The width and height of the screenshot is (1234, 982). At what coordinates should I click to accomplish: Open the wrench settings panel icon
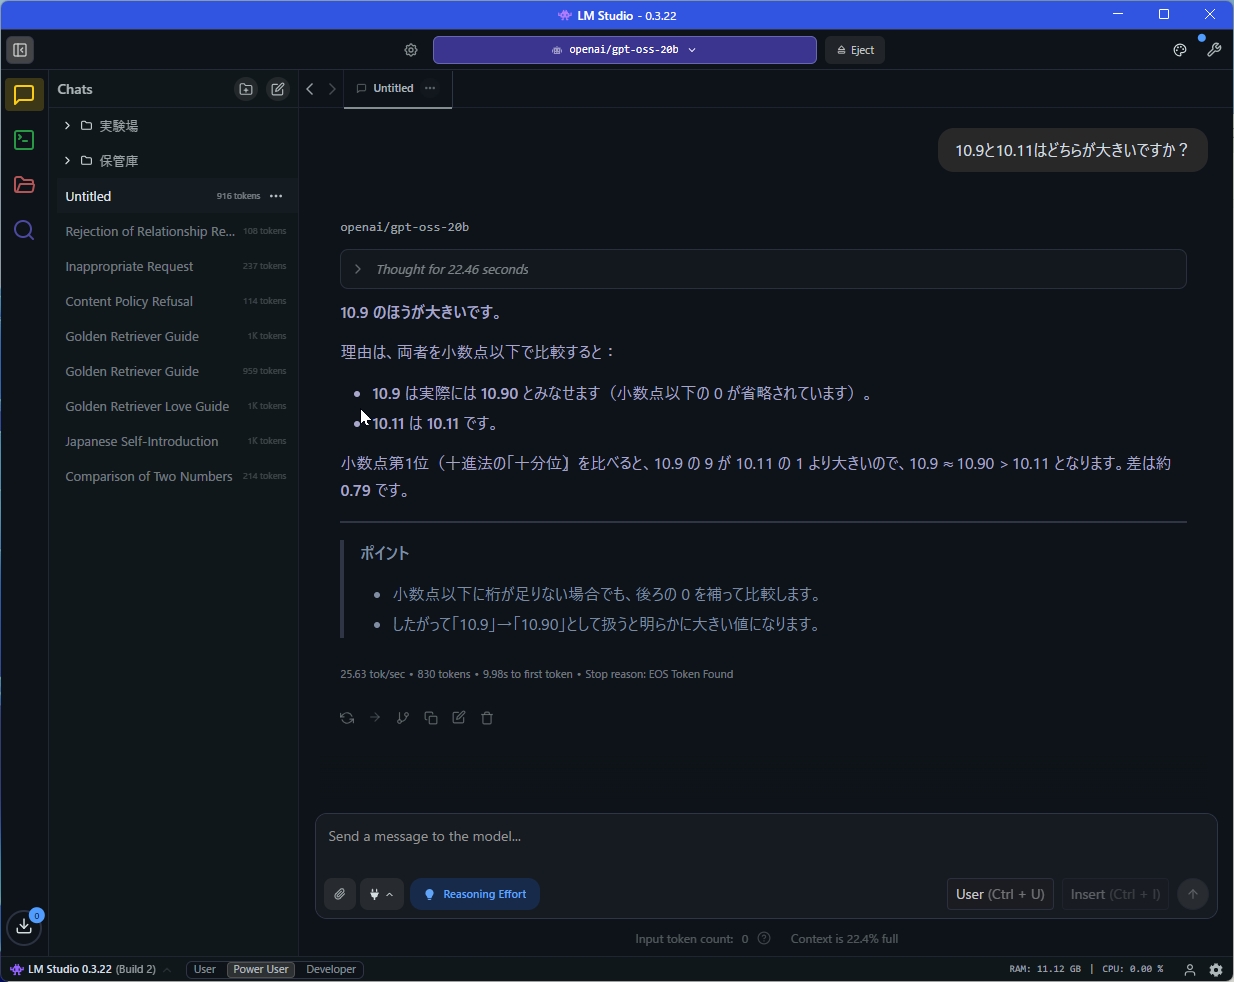1214,50
